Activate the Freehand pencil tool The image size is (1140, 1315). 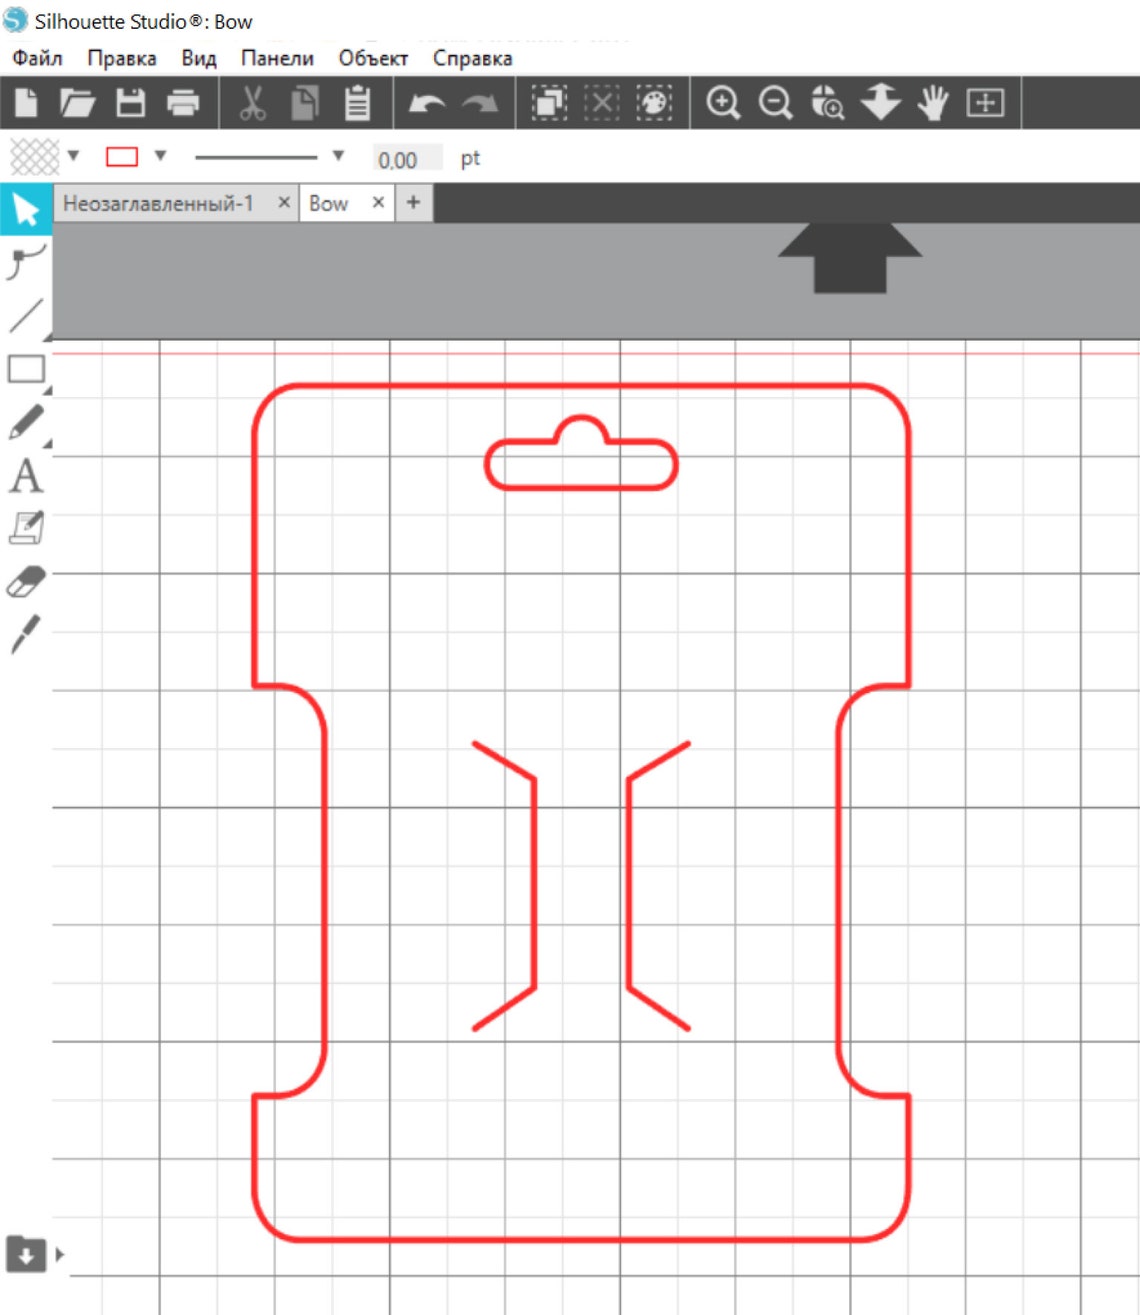[x=26, y=422]
